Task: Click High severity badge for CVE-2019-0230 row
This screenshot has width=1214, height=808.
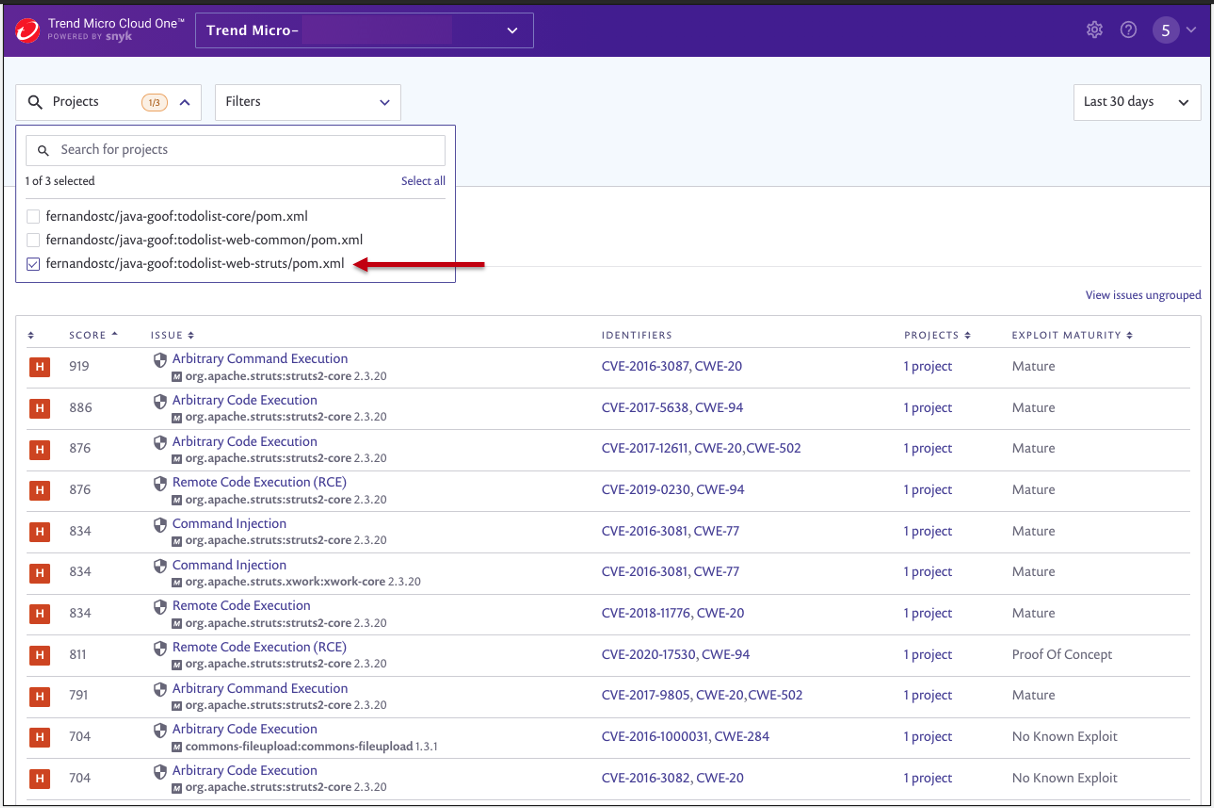Action: click(x=39, y=490)
